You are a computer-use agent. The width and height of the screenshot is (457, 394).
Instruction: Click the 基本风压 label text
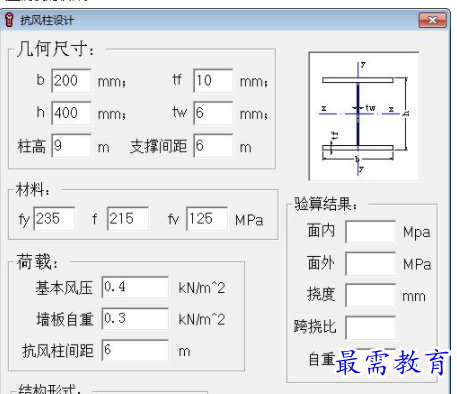coord(64,288)
